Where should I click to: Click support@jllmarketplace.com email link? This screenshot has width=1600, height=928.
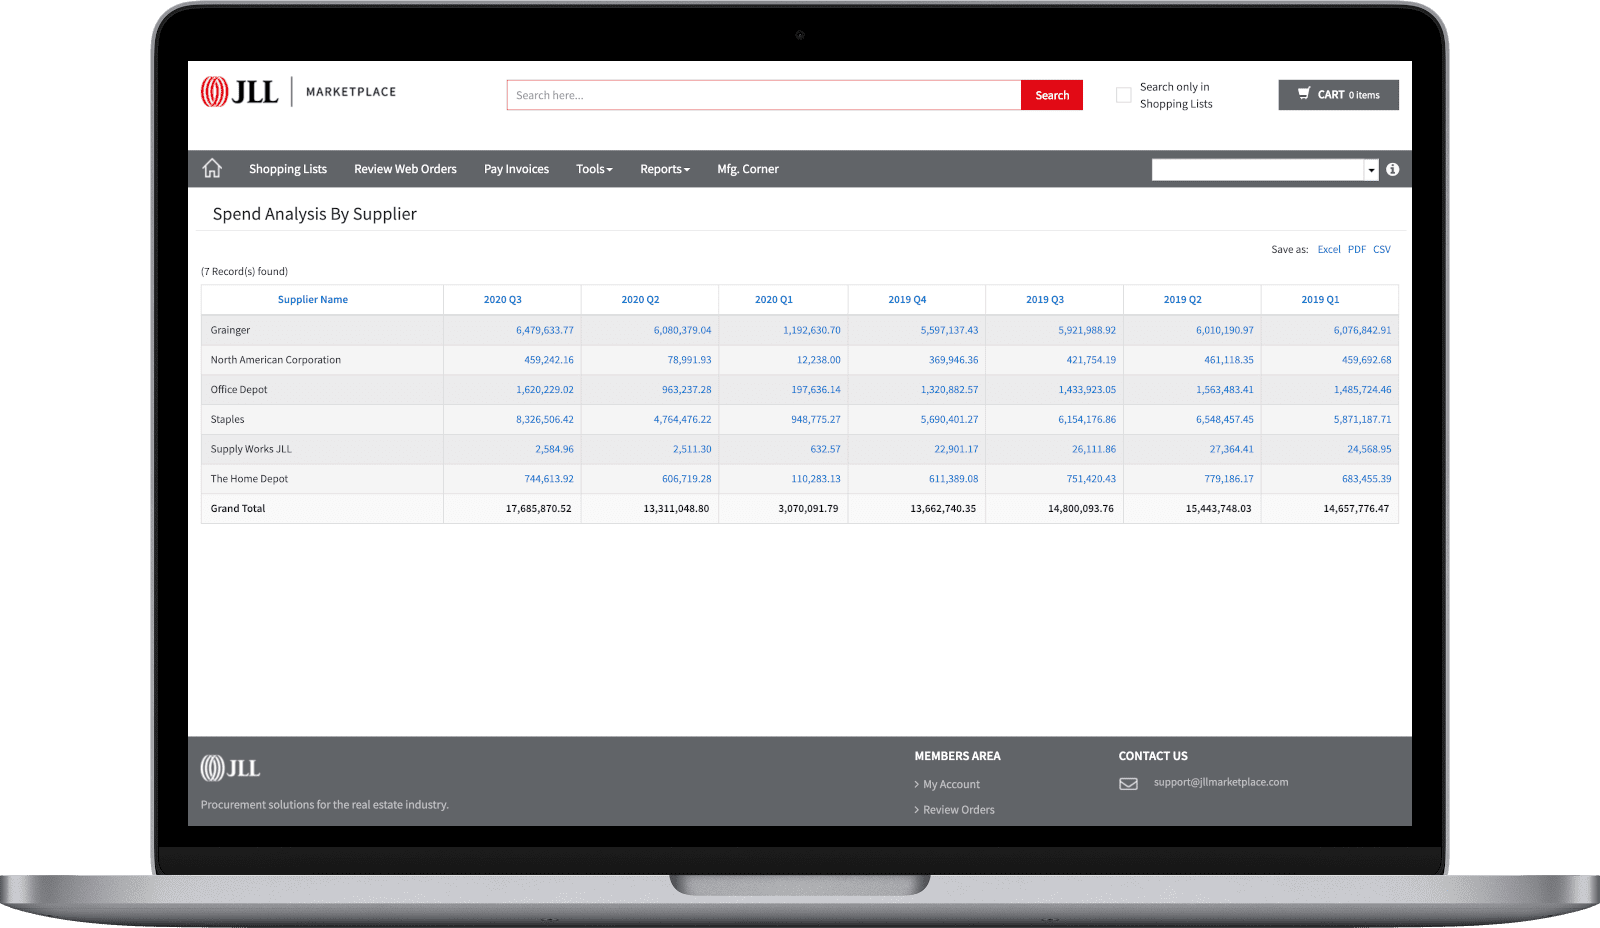click(x=1221, y=782)
